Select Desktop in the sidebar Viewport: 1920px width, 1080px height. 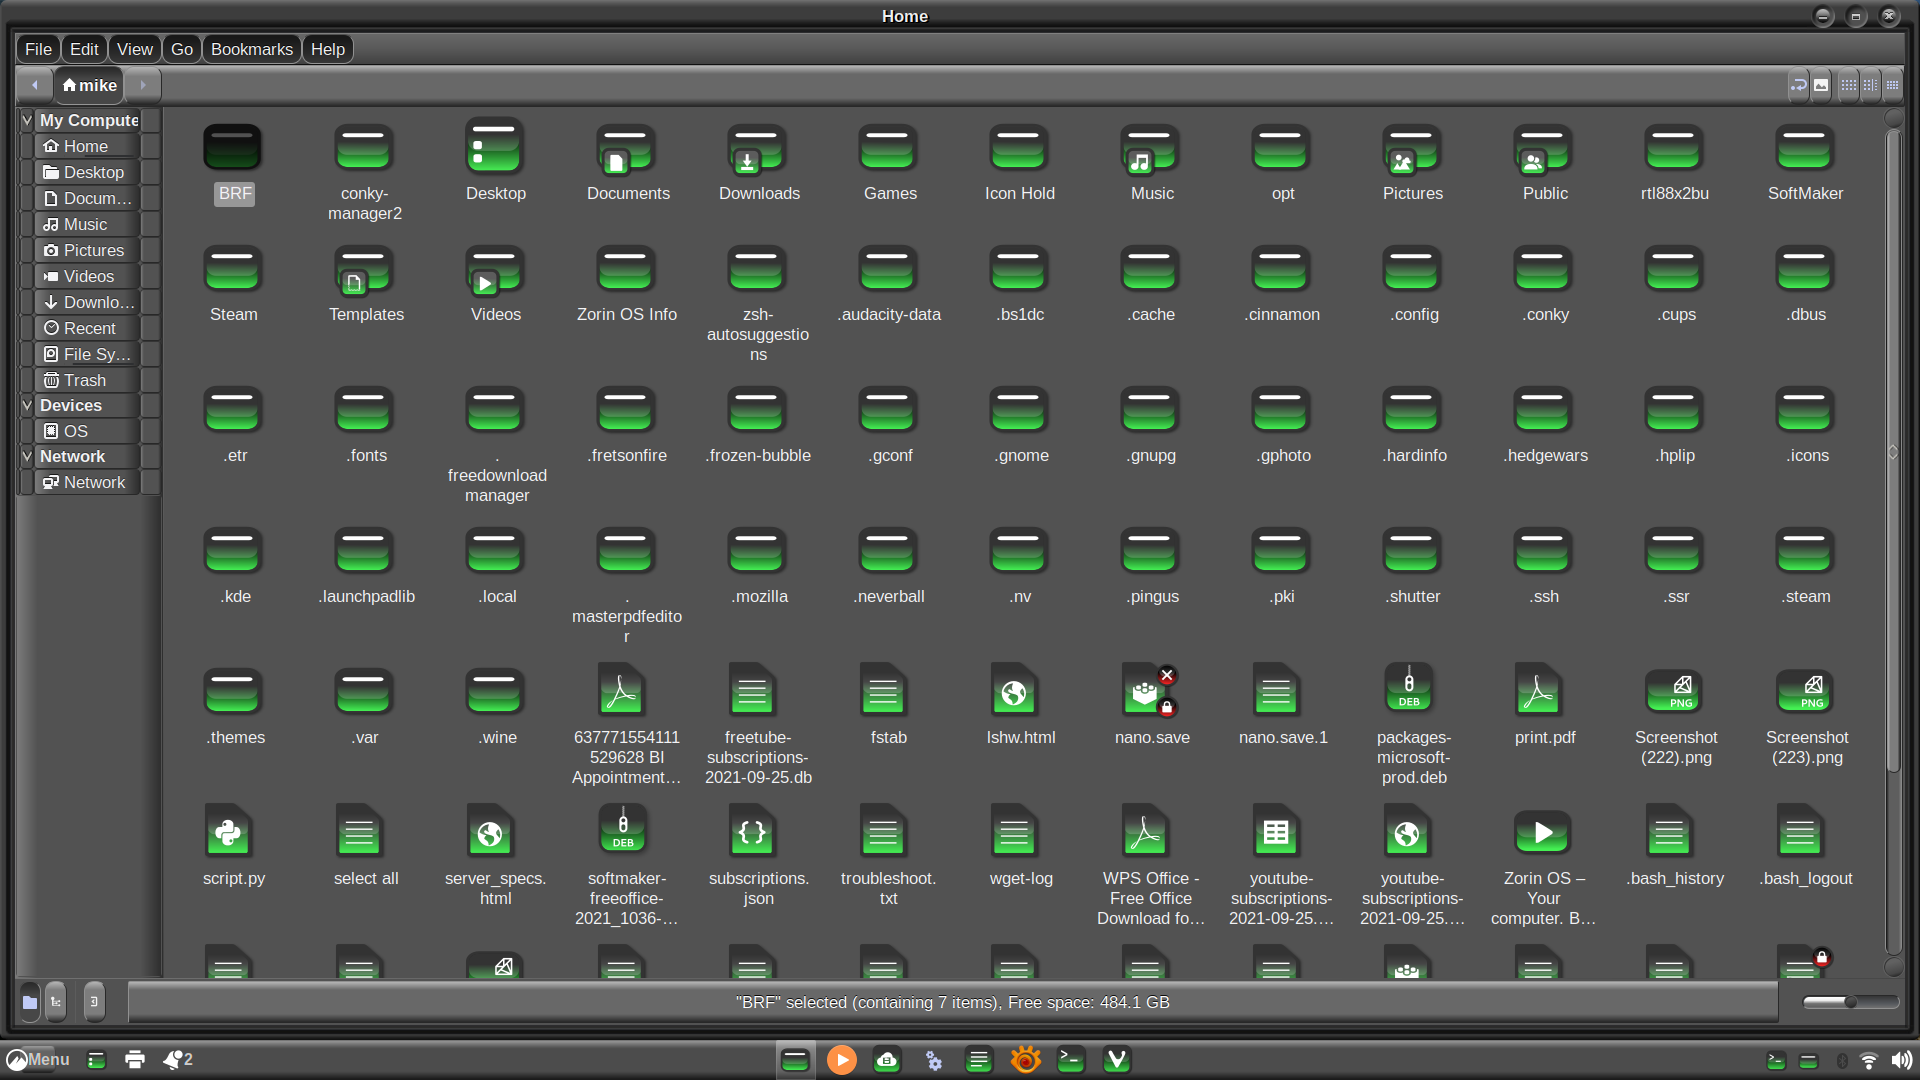click(87, 172)
